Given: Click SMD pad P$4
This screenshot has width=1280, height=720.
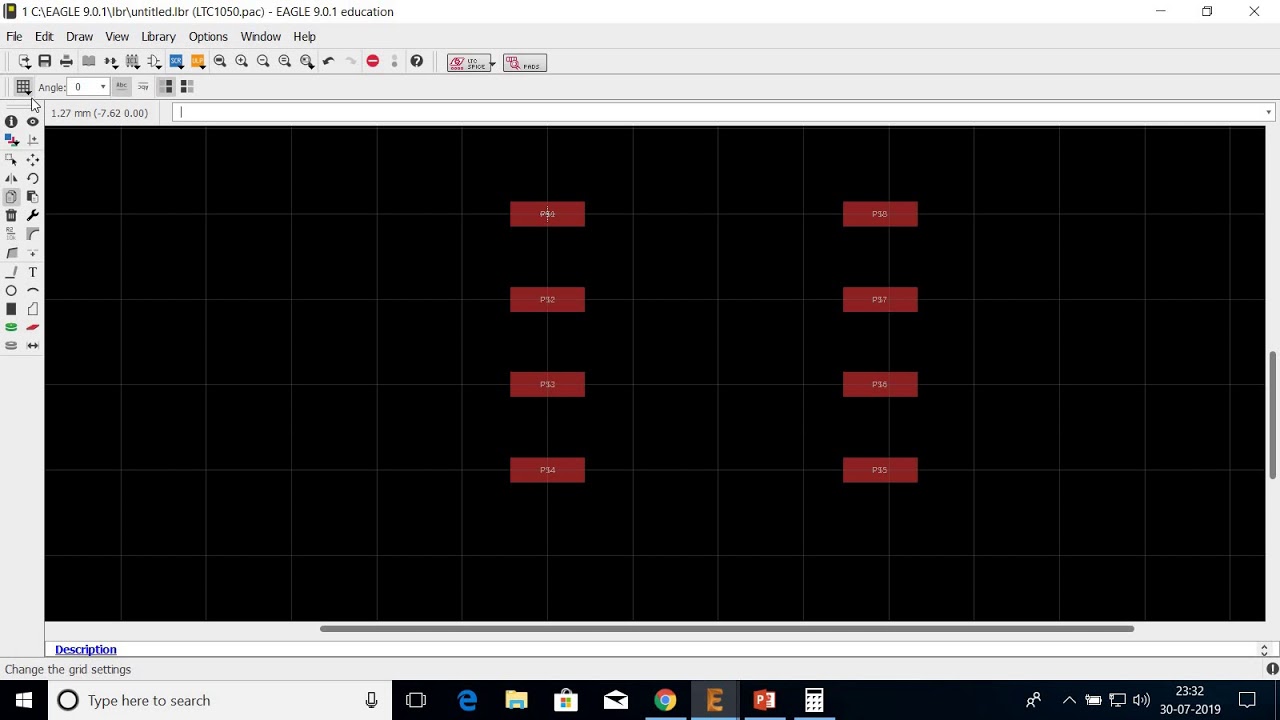Looking at the screenshot, I should (x=547, y=470).
